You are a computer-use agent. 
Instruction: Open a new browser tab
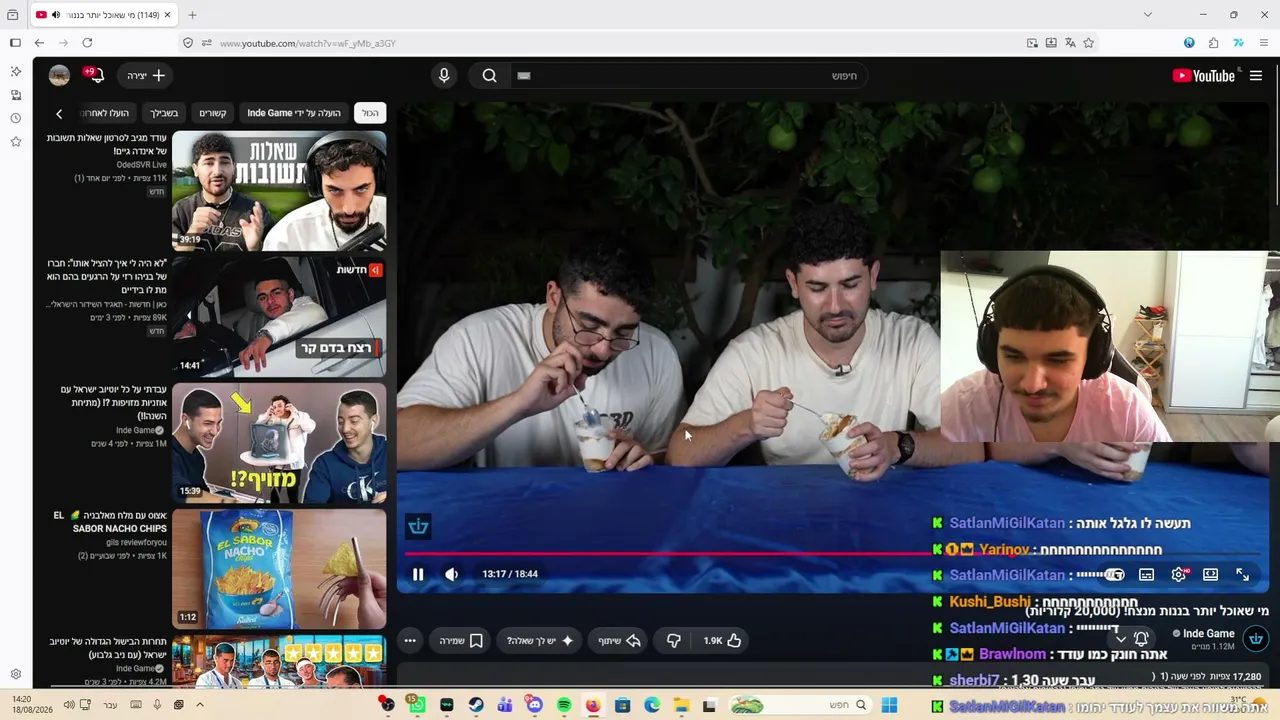[x=192, y=15]
